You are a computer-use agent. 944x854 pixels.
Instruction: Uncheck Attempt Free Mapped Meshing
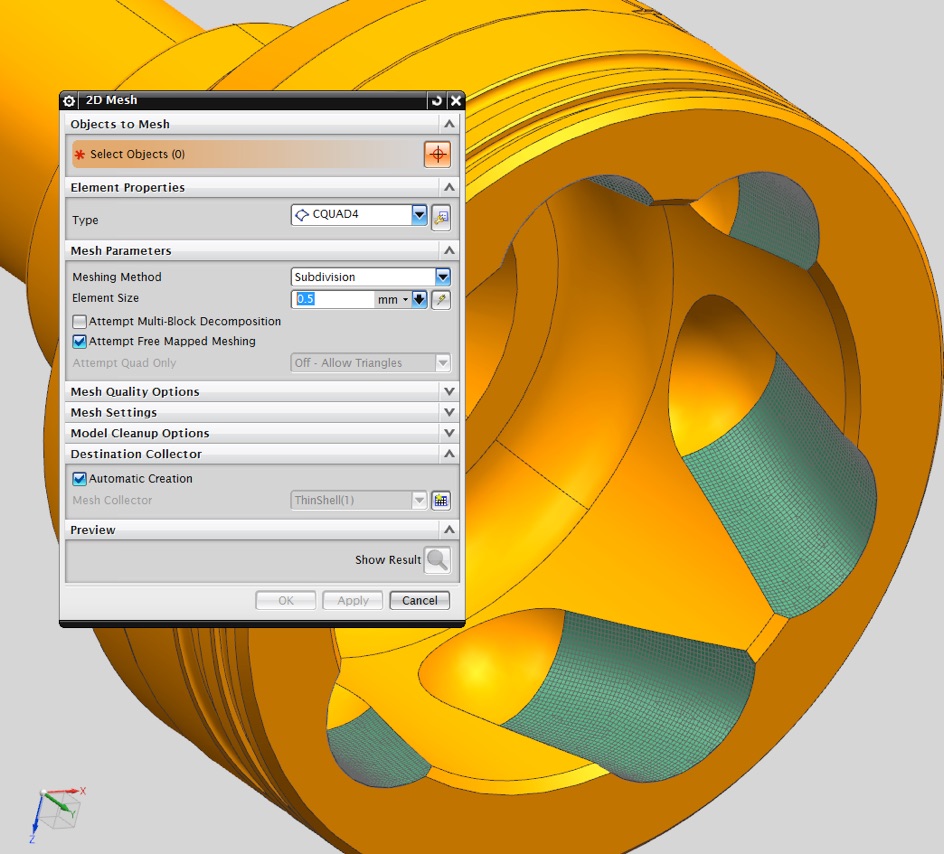[79, 342]
